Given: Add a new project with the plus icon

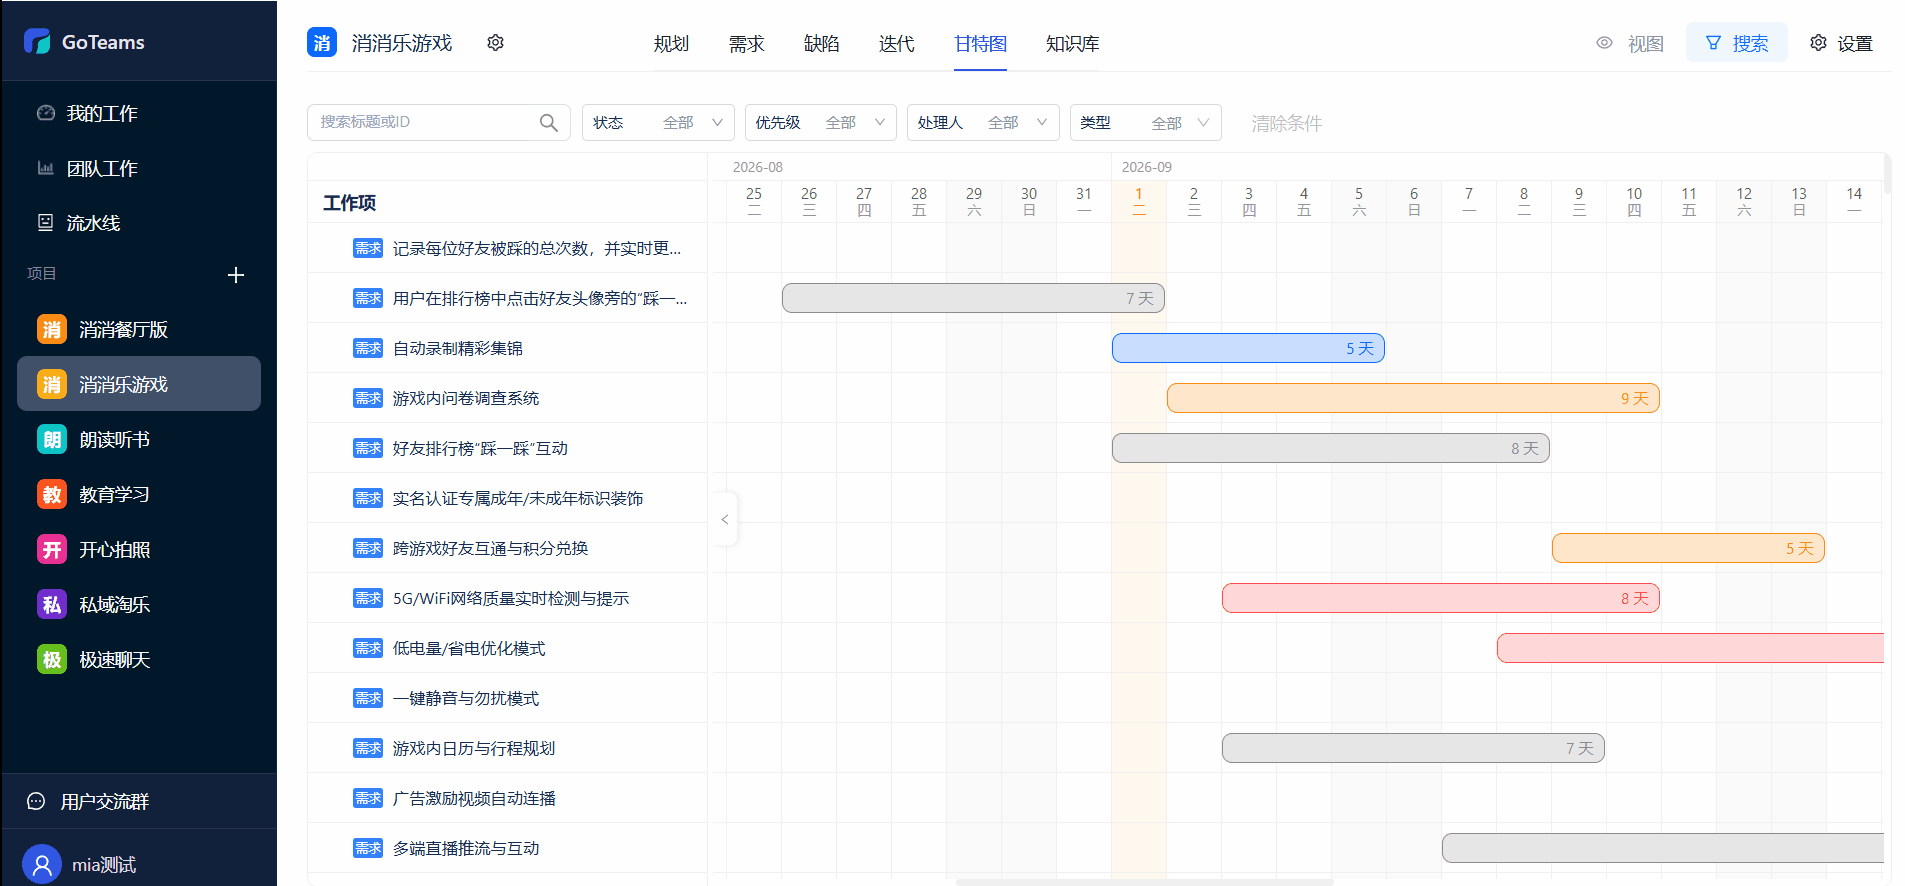Looking at the screenshot, I should pos(236,275).
